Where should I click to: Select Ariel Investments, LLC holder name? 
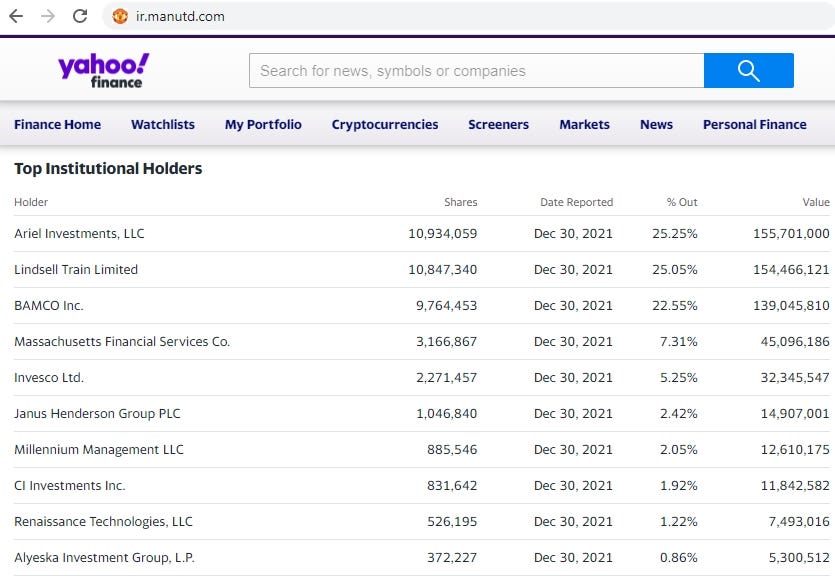point(79,234)
